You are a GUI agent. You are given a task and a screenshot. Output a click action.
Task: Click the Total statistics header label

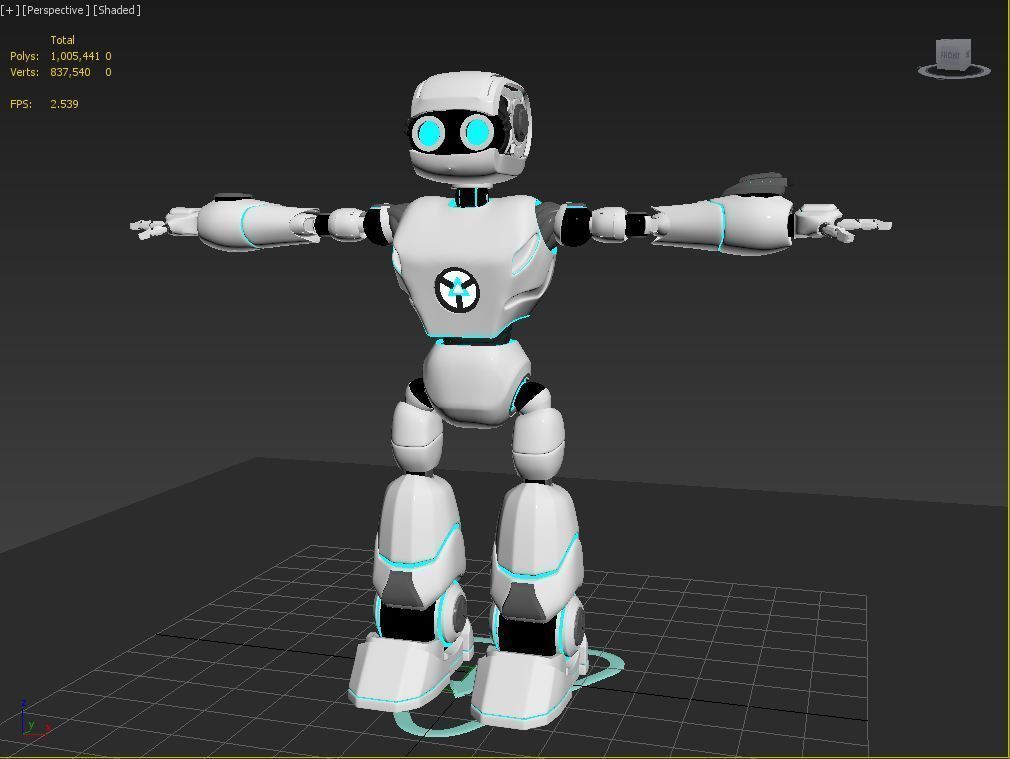(62, 40)
